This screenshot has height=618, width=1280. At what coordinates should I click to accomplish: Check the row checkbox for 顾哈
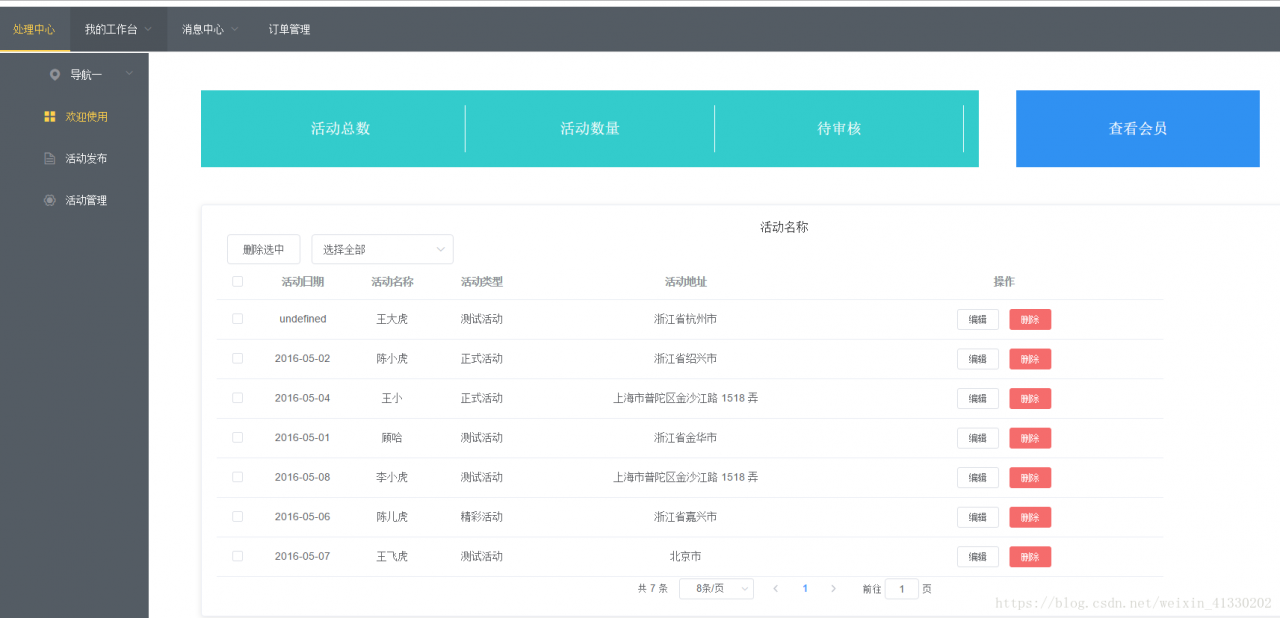(x=237, y=437)
